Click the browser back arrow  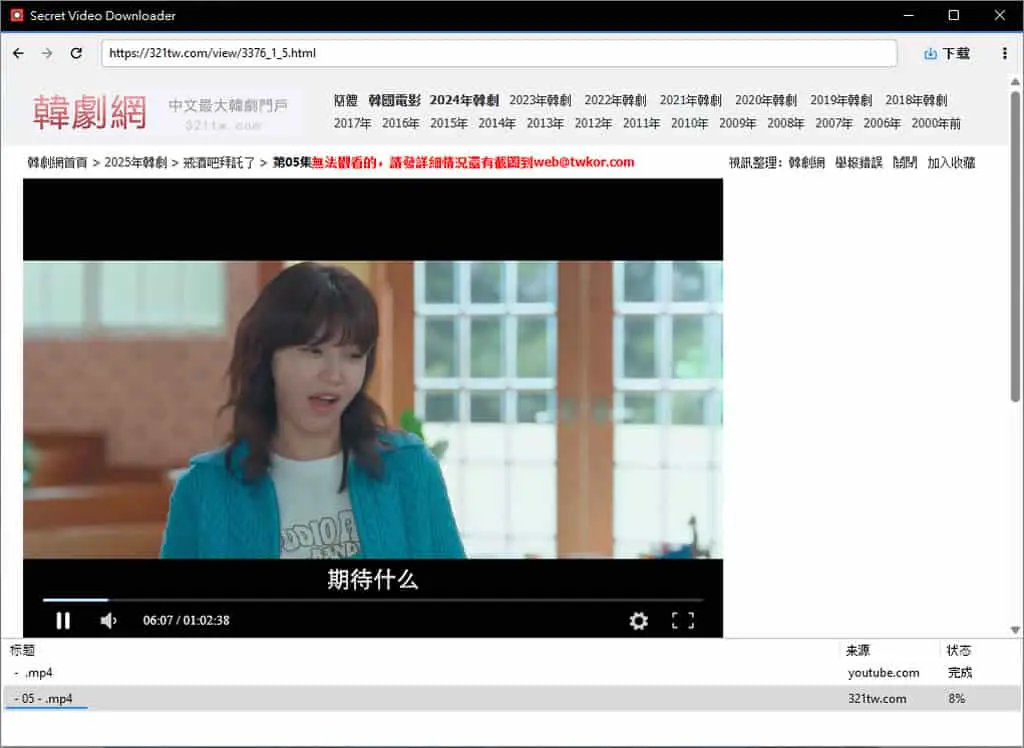pyautogui.click(x=18, y=54)
